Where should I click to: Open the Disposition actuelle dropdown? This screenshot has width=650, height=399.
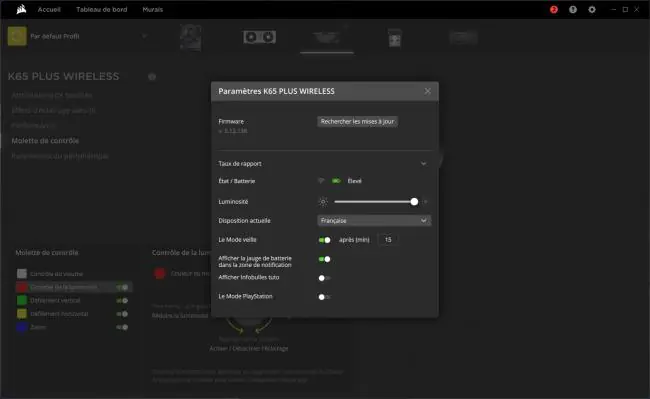click(x=374, y=220)
